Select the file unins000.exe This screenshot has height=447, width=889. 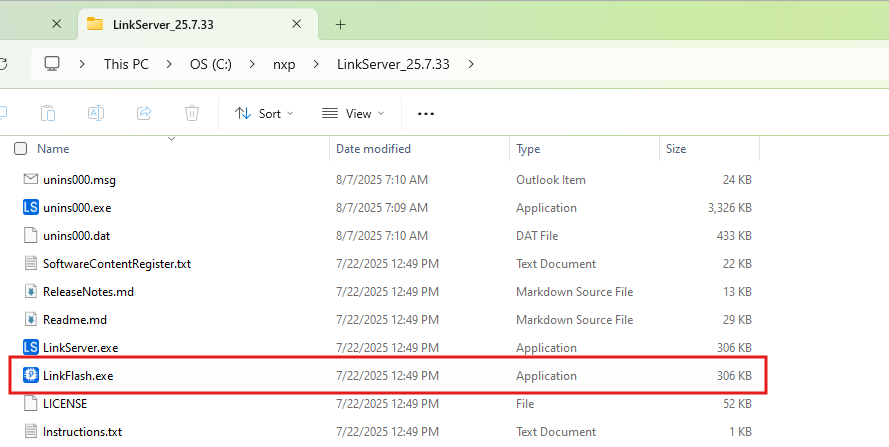[77, 208]
